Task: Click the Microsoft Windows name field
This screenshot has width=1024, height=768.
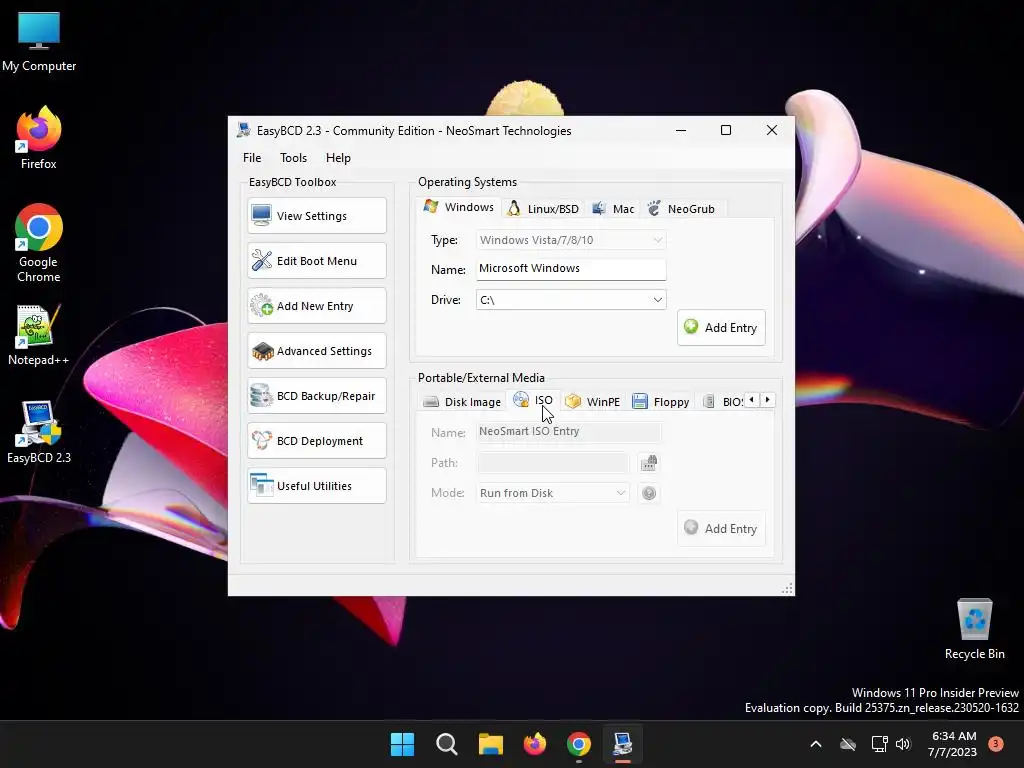Action: 571,268
